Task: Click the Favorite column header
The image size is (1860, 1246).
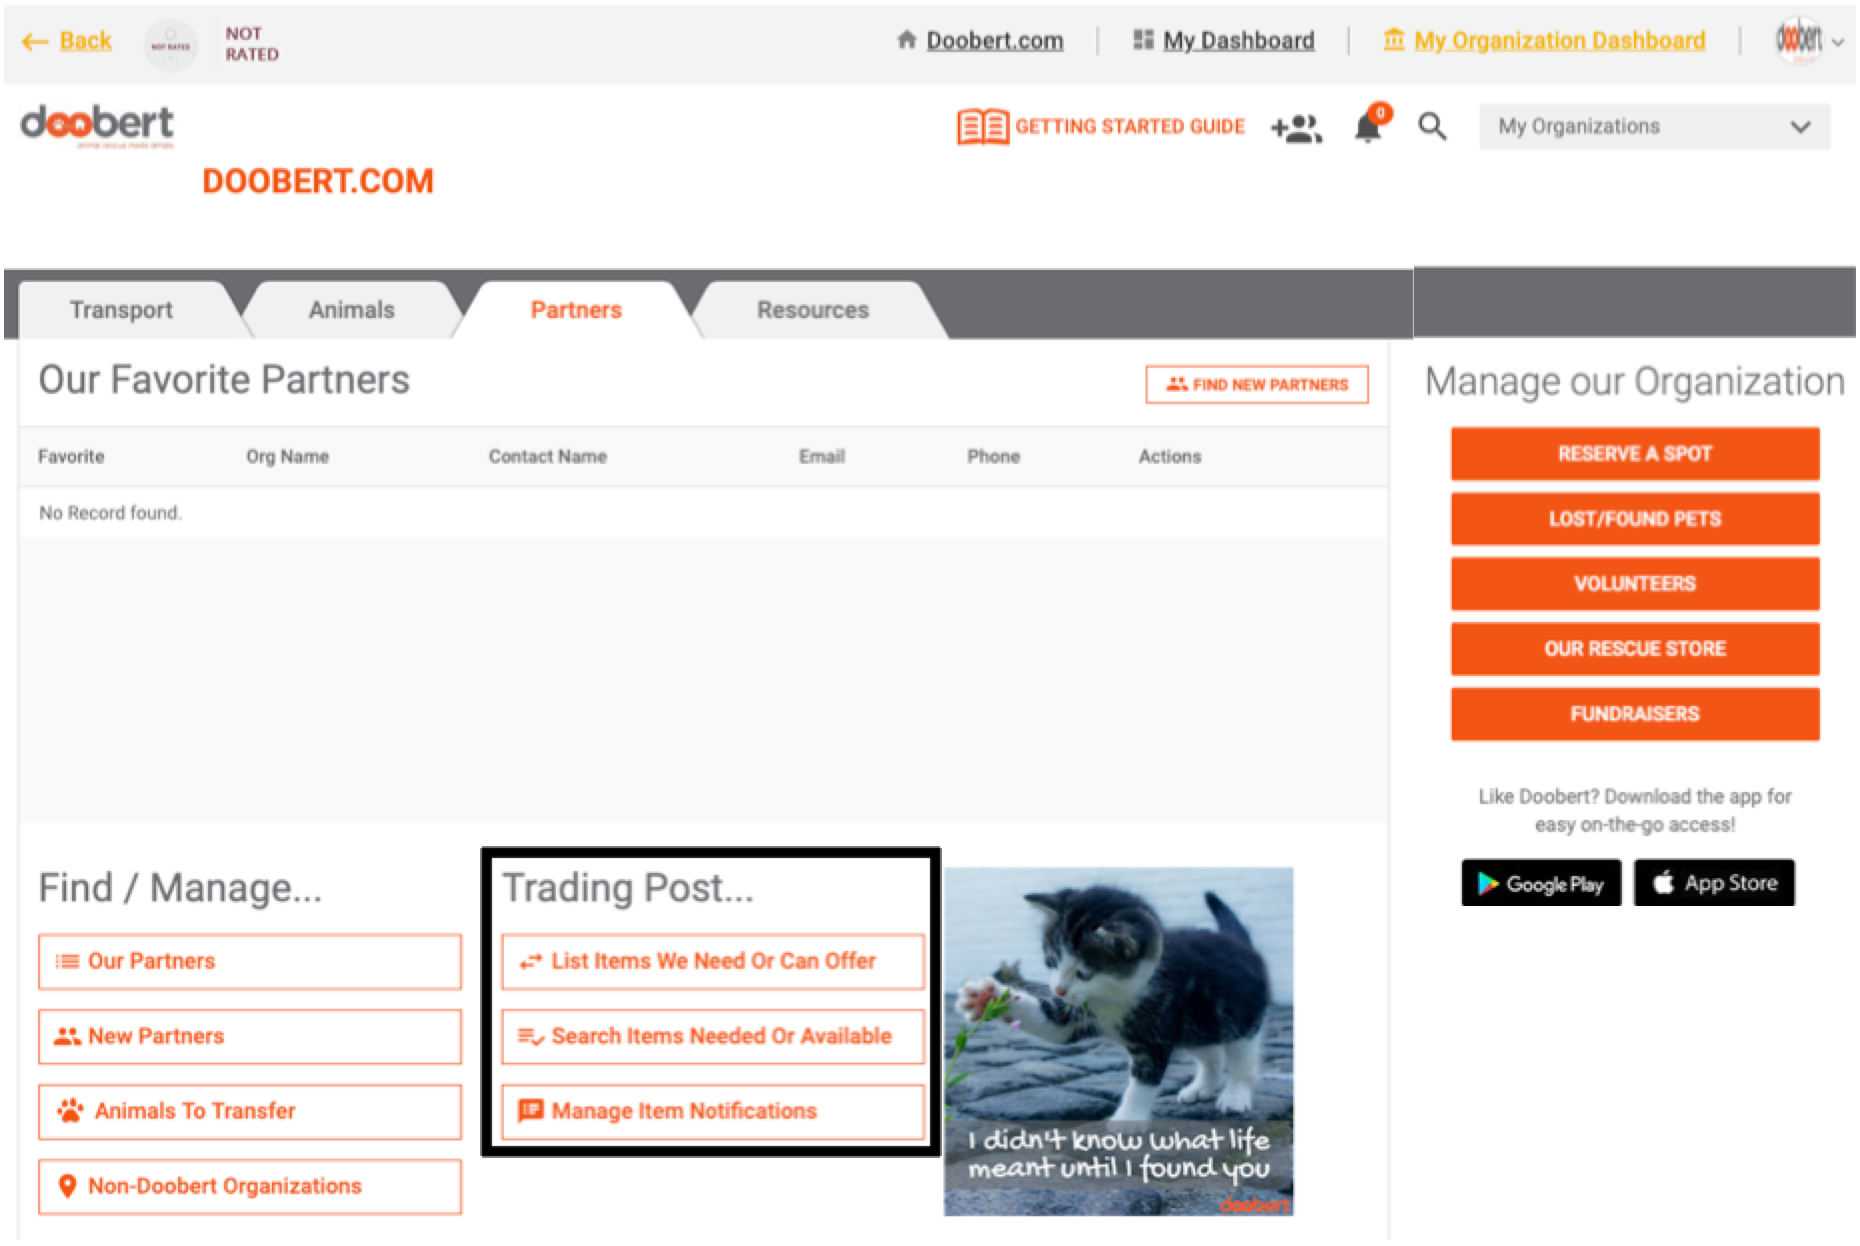Action: click(71, 457)
